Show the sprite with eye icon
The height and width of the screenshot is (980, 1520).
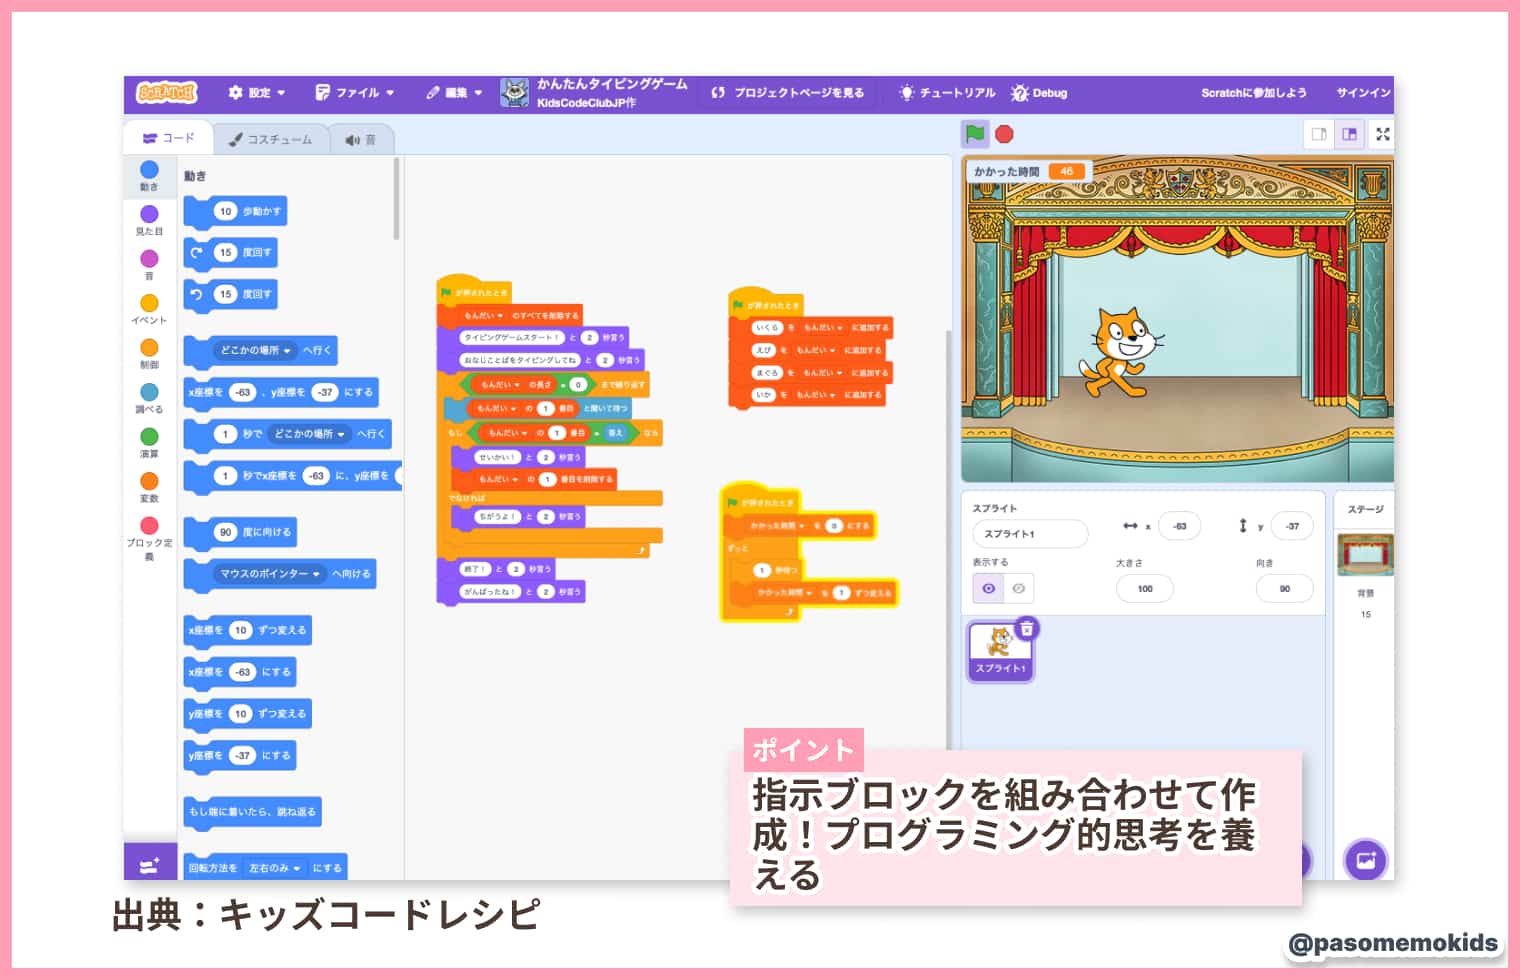[x=988, y=589]
